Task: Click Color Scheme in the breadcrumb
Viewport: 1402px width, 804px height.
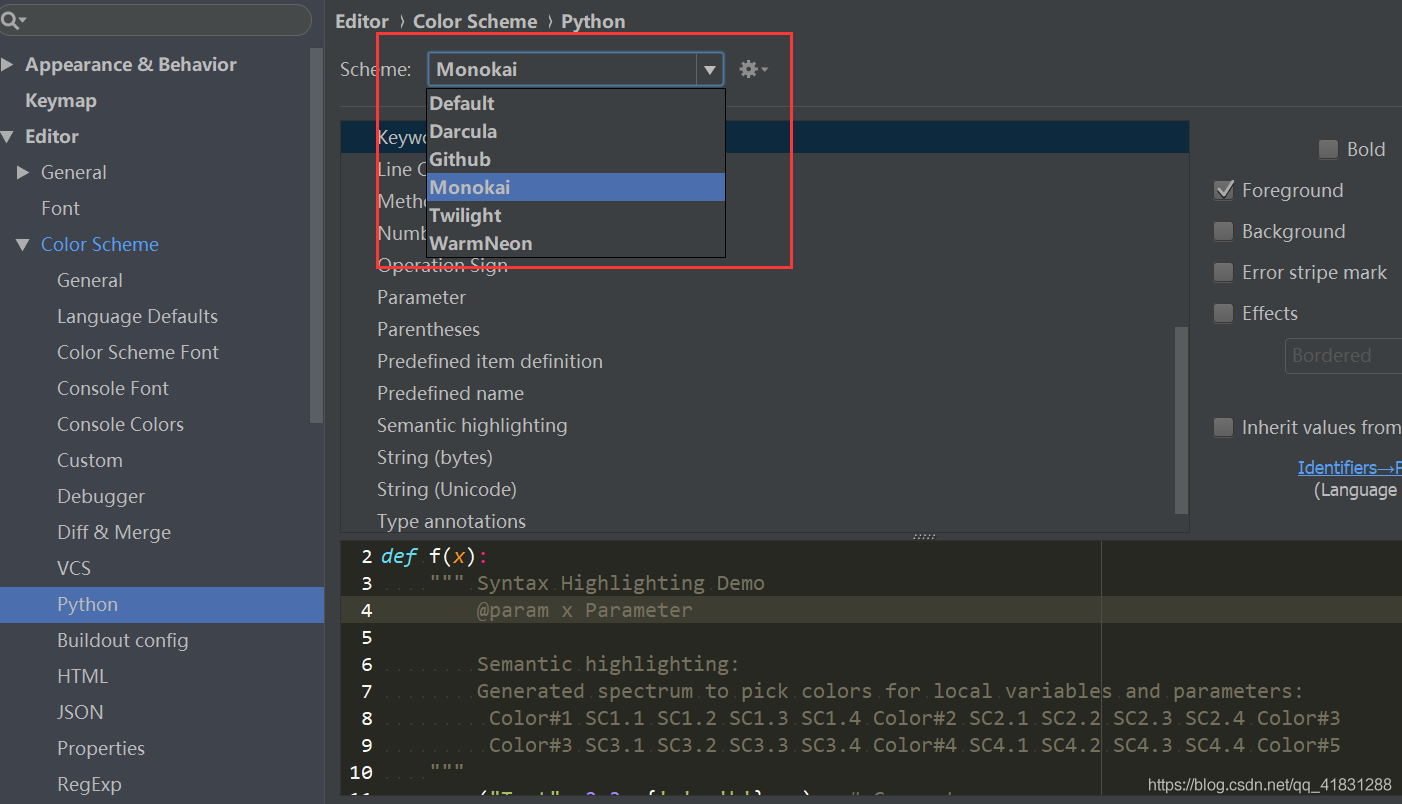Action: [x=475, y=21]
